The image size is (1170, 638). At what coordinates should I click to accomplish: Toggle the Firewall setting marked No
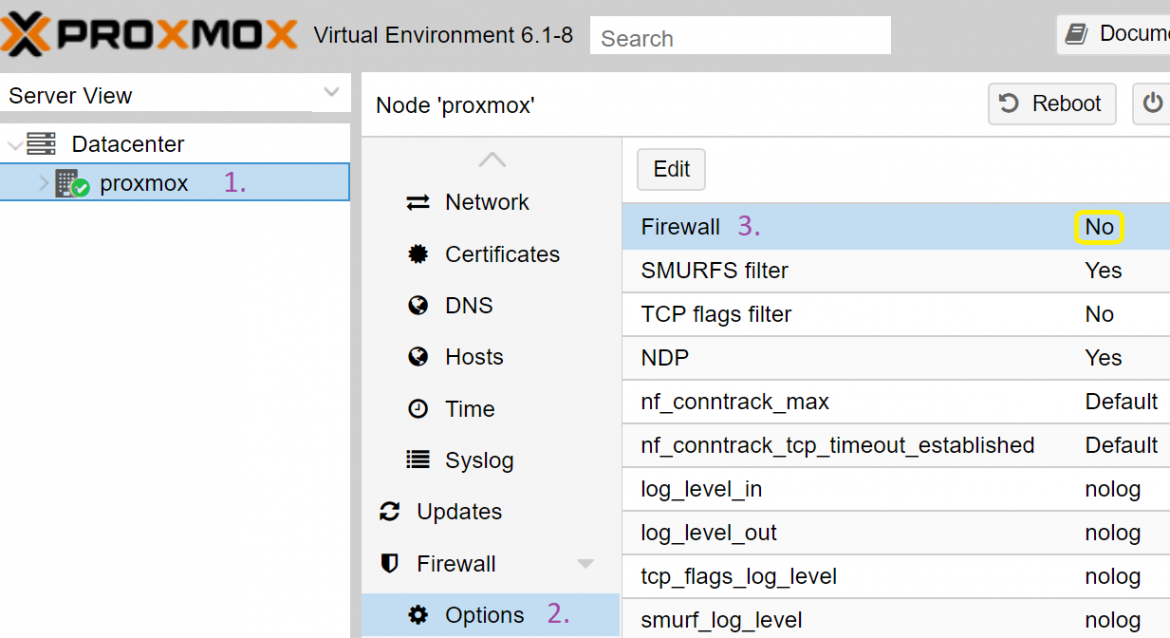1098,227
